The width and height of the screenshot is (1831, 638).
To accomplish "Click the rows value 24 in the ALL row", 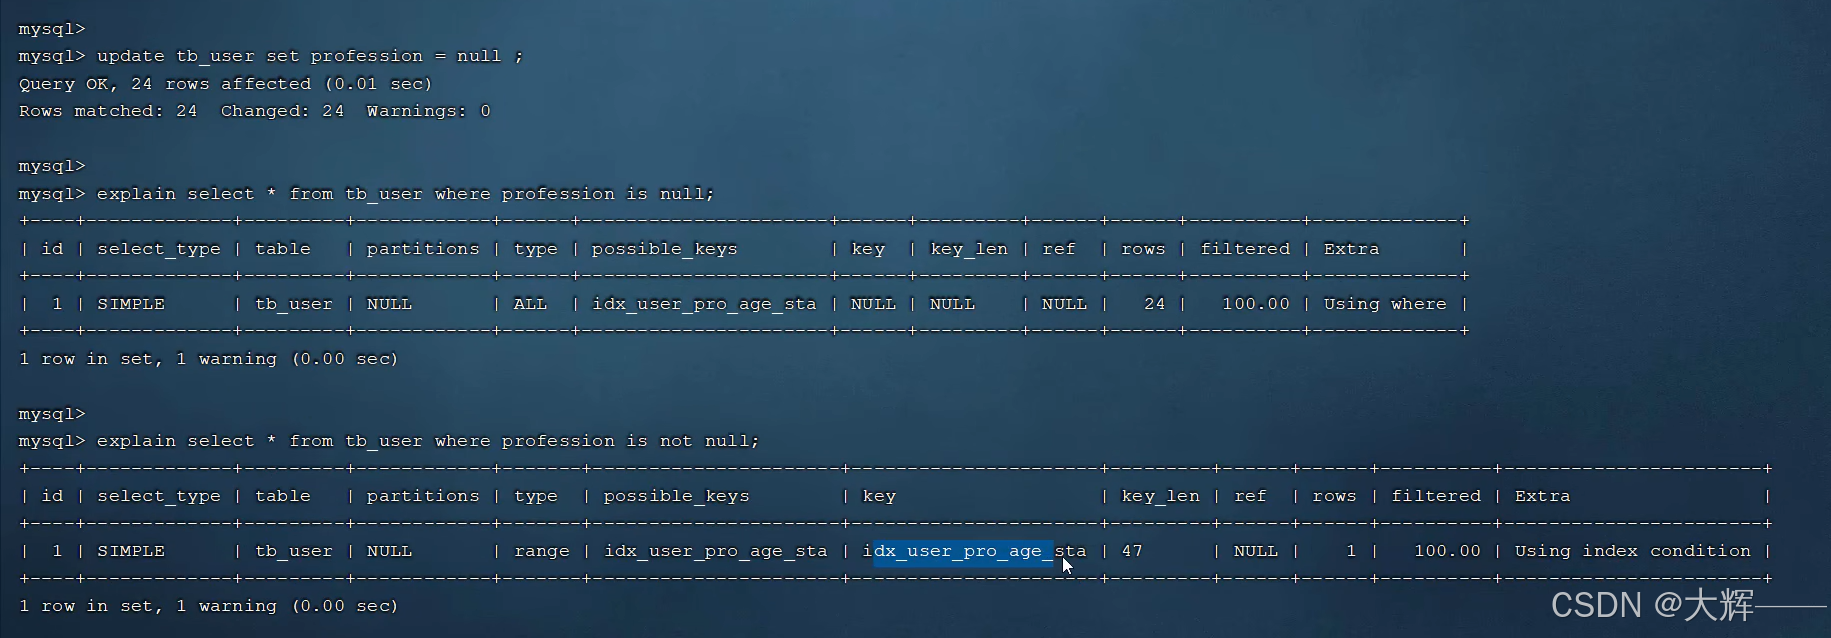I will tap(1154, 304).
